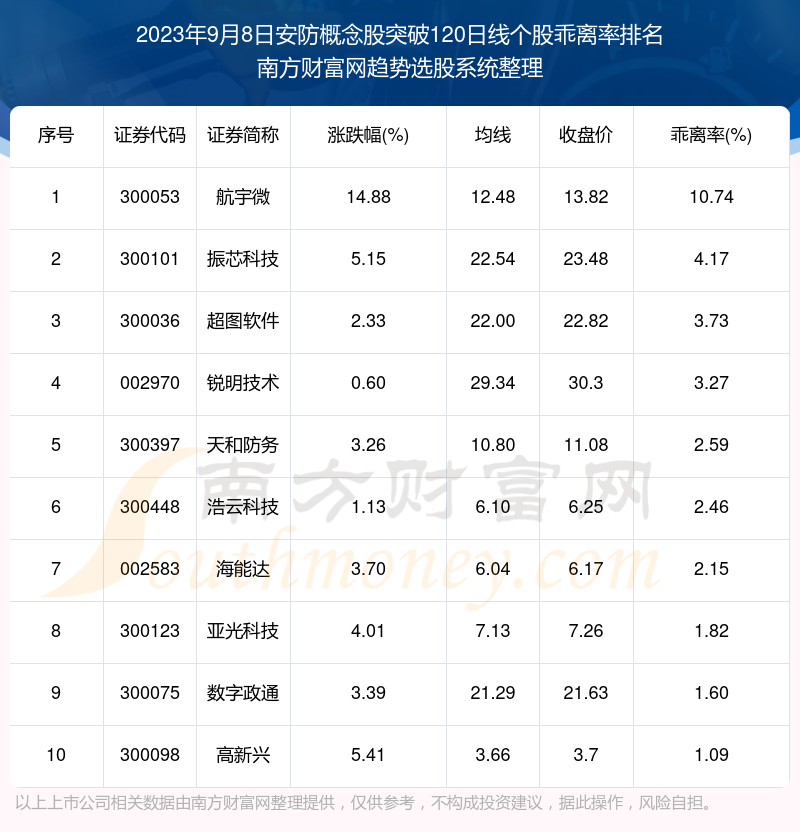Click the 乖离率(%) column header
Viewport: 800px width, 832px height.
tap(711, 135)
